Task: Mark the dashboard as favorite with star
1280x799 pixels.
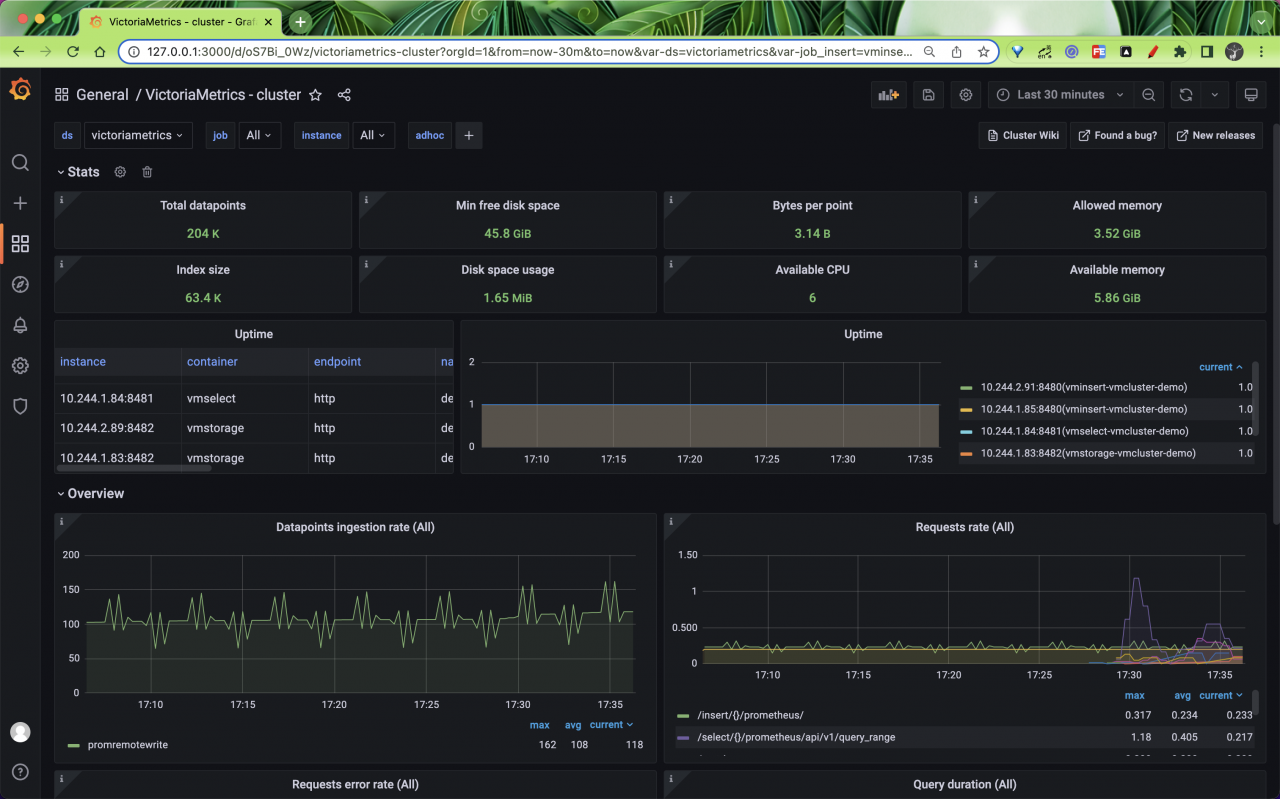Action: [315, 94]
